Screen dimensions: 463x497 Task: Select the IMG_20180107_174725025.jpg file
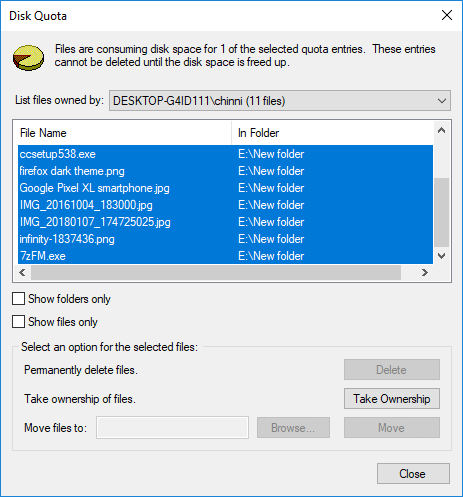225,222
